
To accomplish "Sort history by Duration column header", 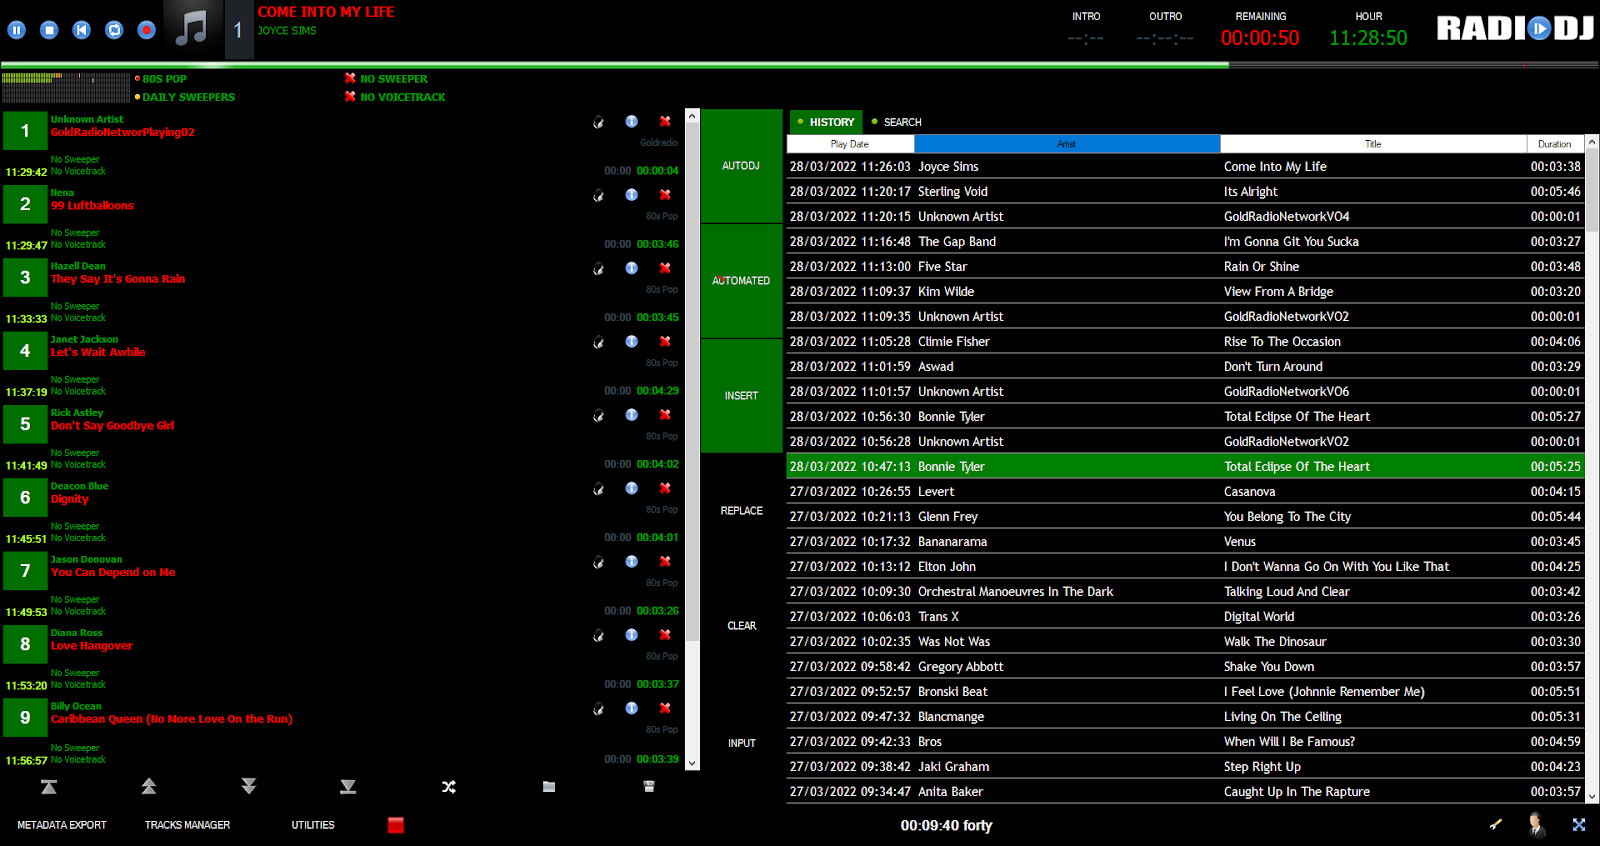I will coord(1555,144).
